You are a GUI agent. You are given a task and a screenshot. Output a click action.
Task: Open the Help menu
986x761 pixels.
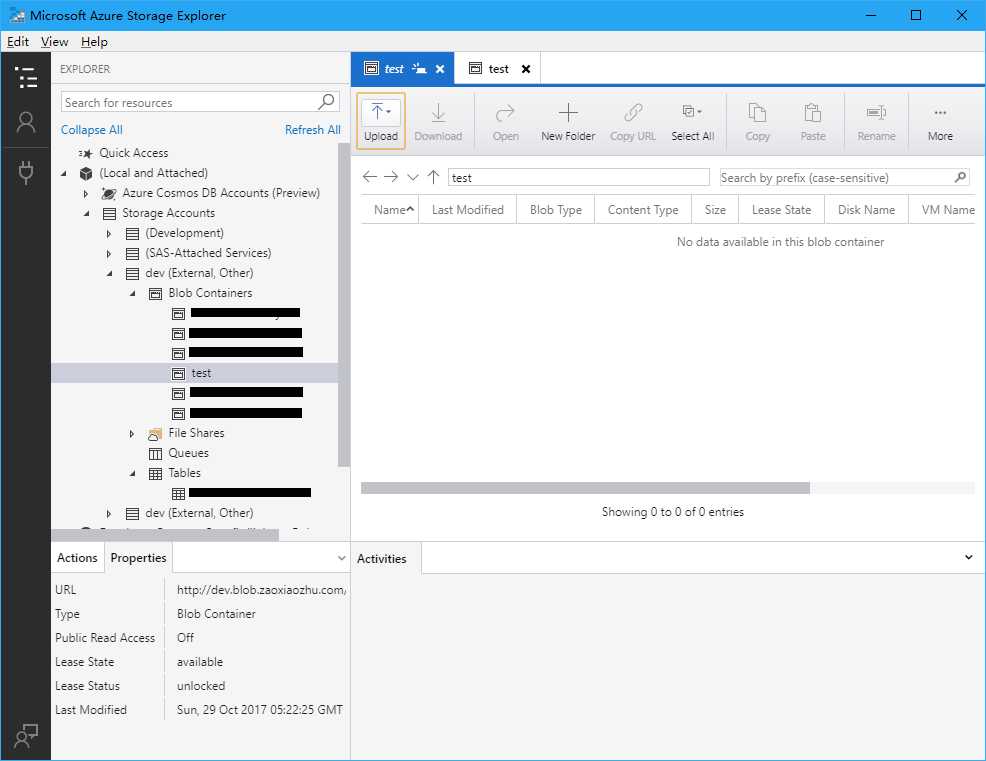(x=94, y=42)
